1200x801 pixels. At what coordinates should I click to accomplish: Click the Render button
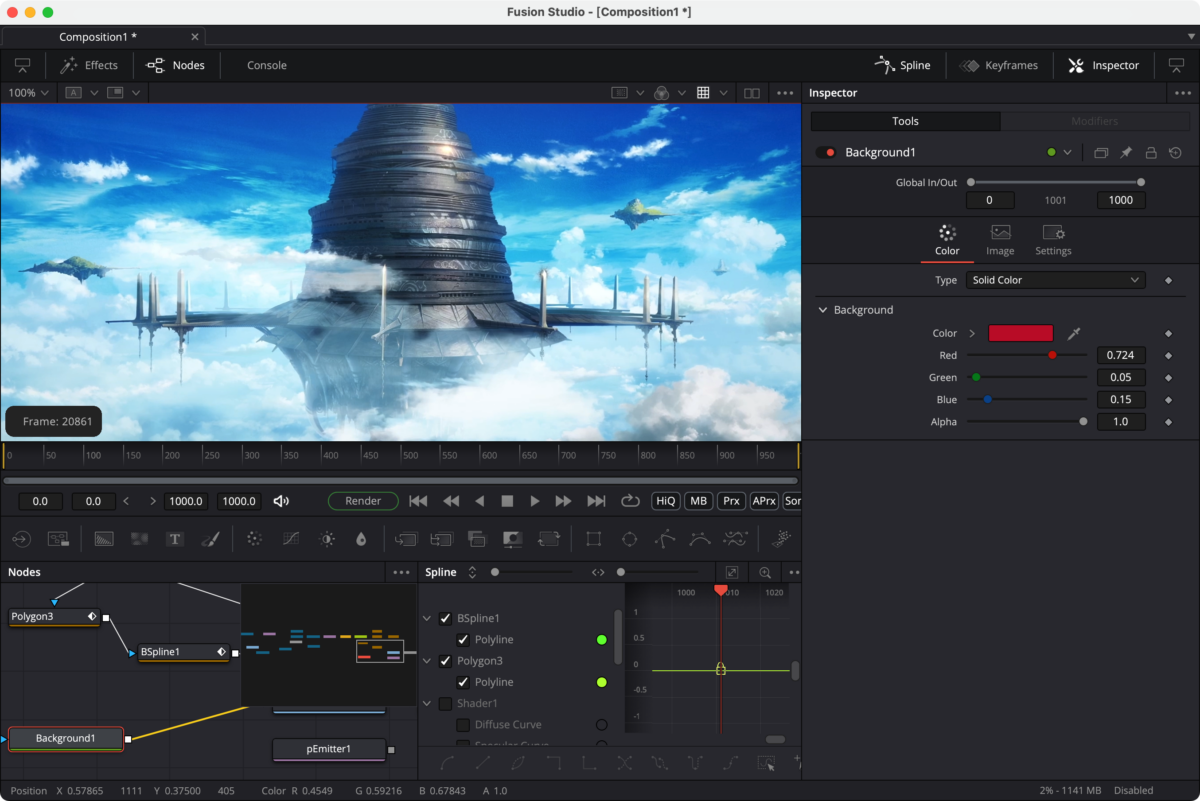tap(363, 501)
